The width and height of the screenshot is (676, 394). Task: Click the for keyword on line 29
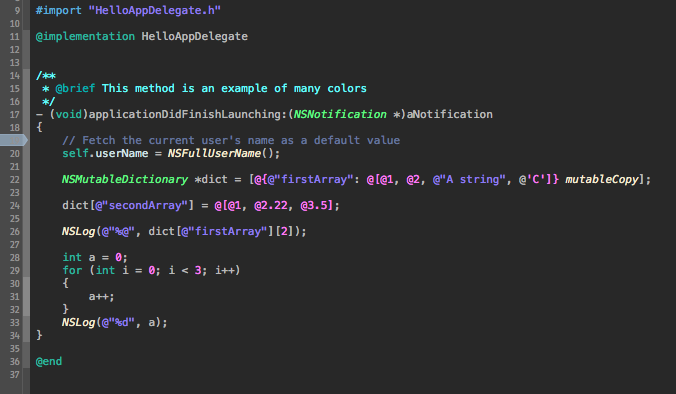tap(72, 271)
